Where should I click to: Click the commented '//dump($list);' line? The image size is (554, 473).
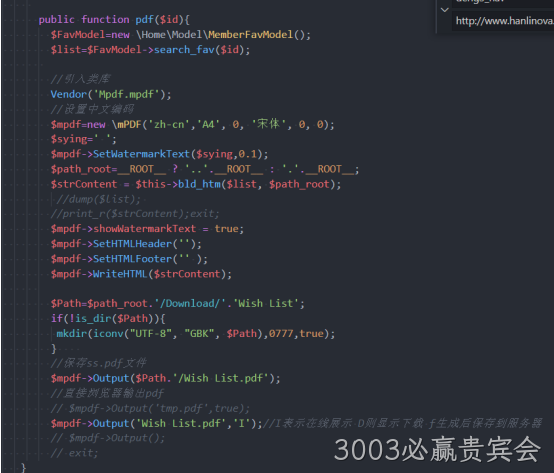pos(98,199)
